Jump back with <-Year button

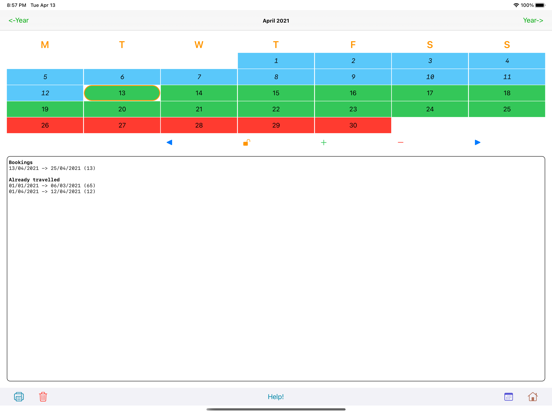tap(19, 20)
